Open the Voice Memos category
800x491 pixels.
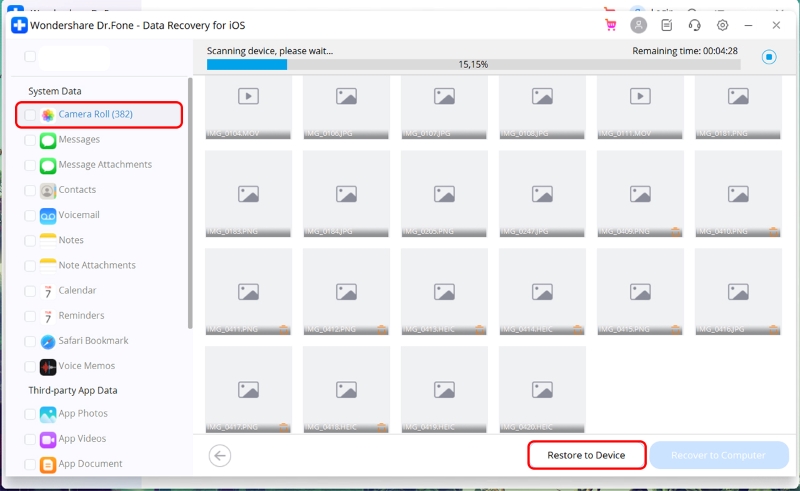[86, 366]
